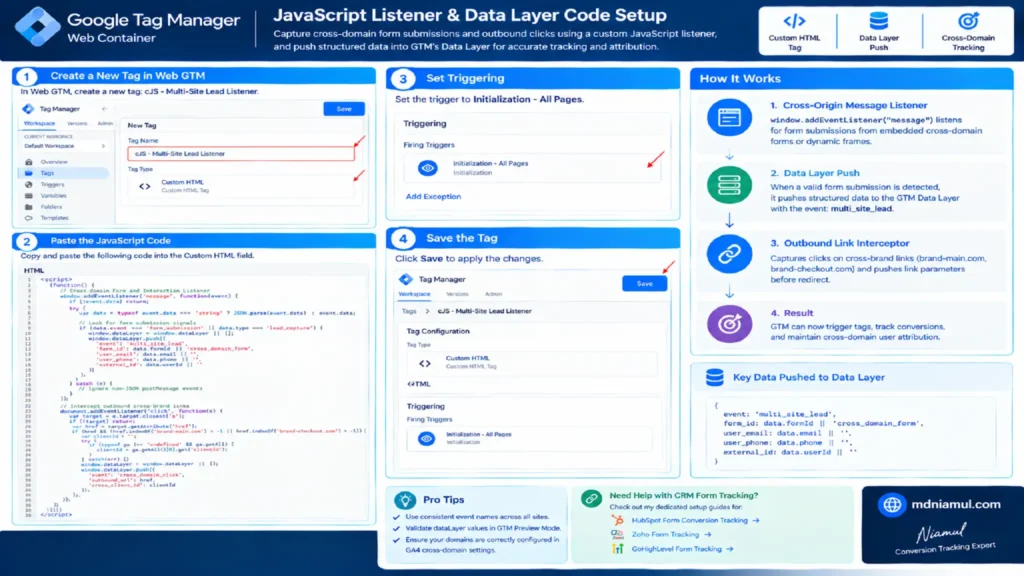Open Versions tab in Create a New Tag panel

(77, 123)
